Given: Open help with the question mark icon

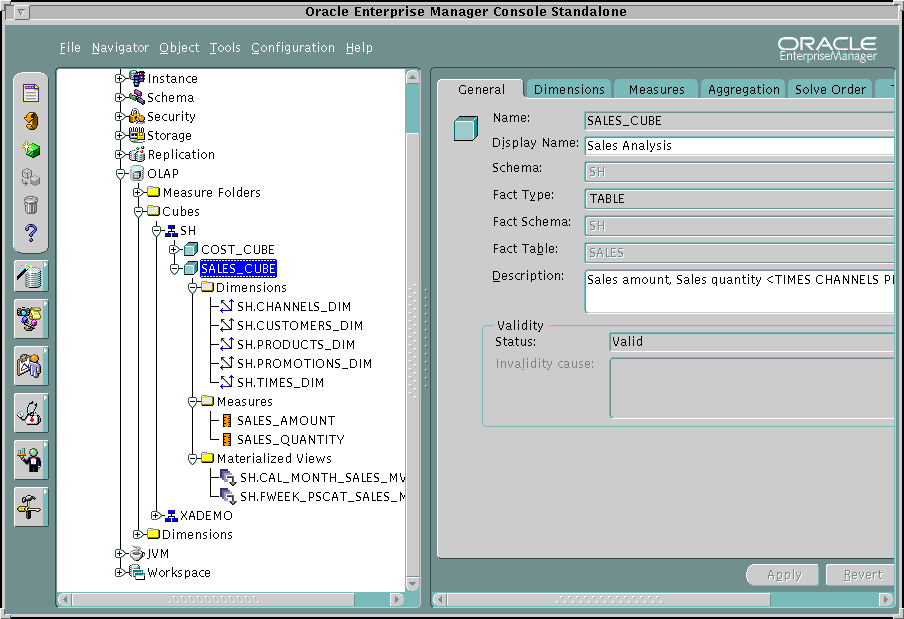Looking at the screenshot, I should coord(31,233).
